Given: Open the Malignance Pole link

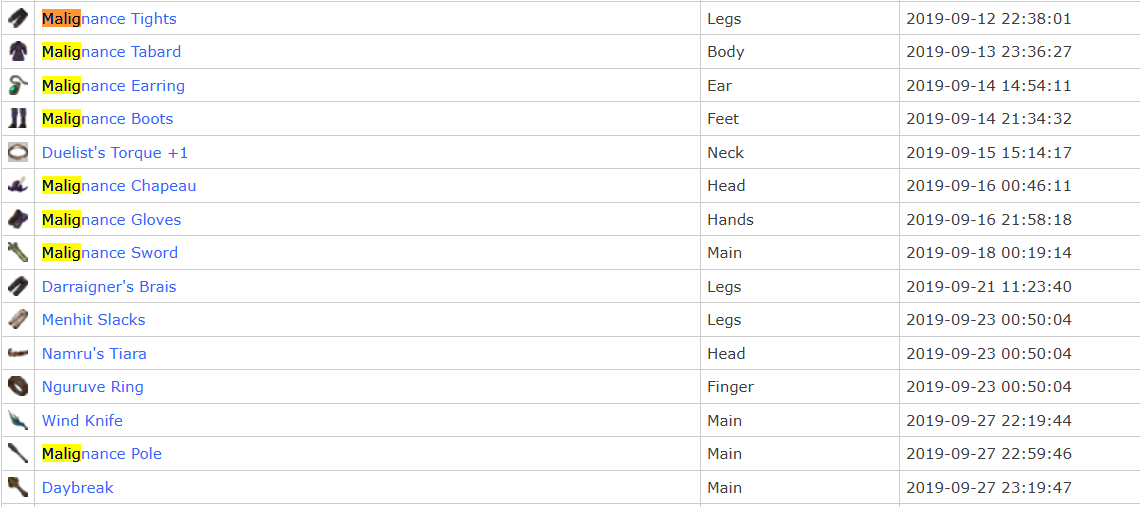Looking at the screenshot, I should [x=102, y=454].
